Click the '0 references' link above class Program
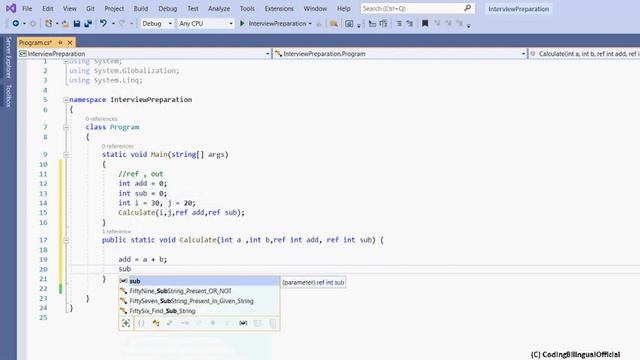The height and width of the screenshot is (360, 640). point(101,119)
